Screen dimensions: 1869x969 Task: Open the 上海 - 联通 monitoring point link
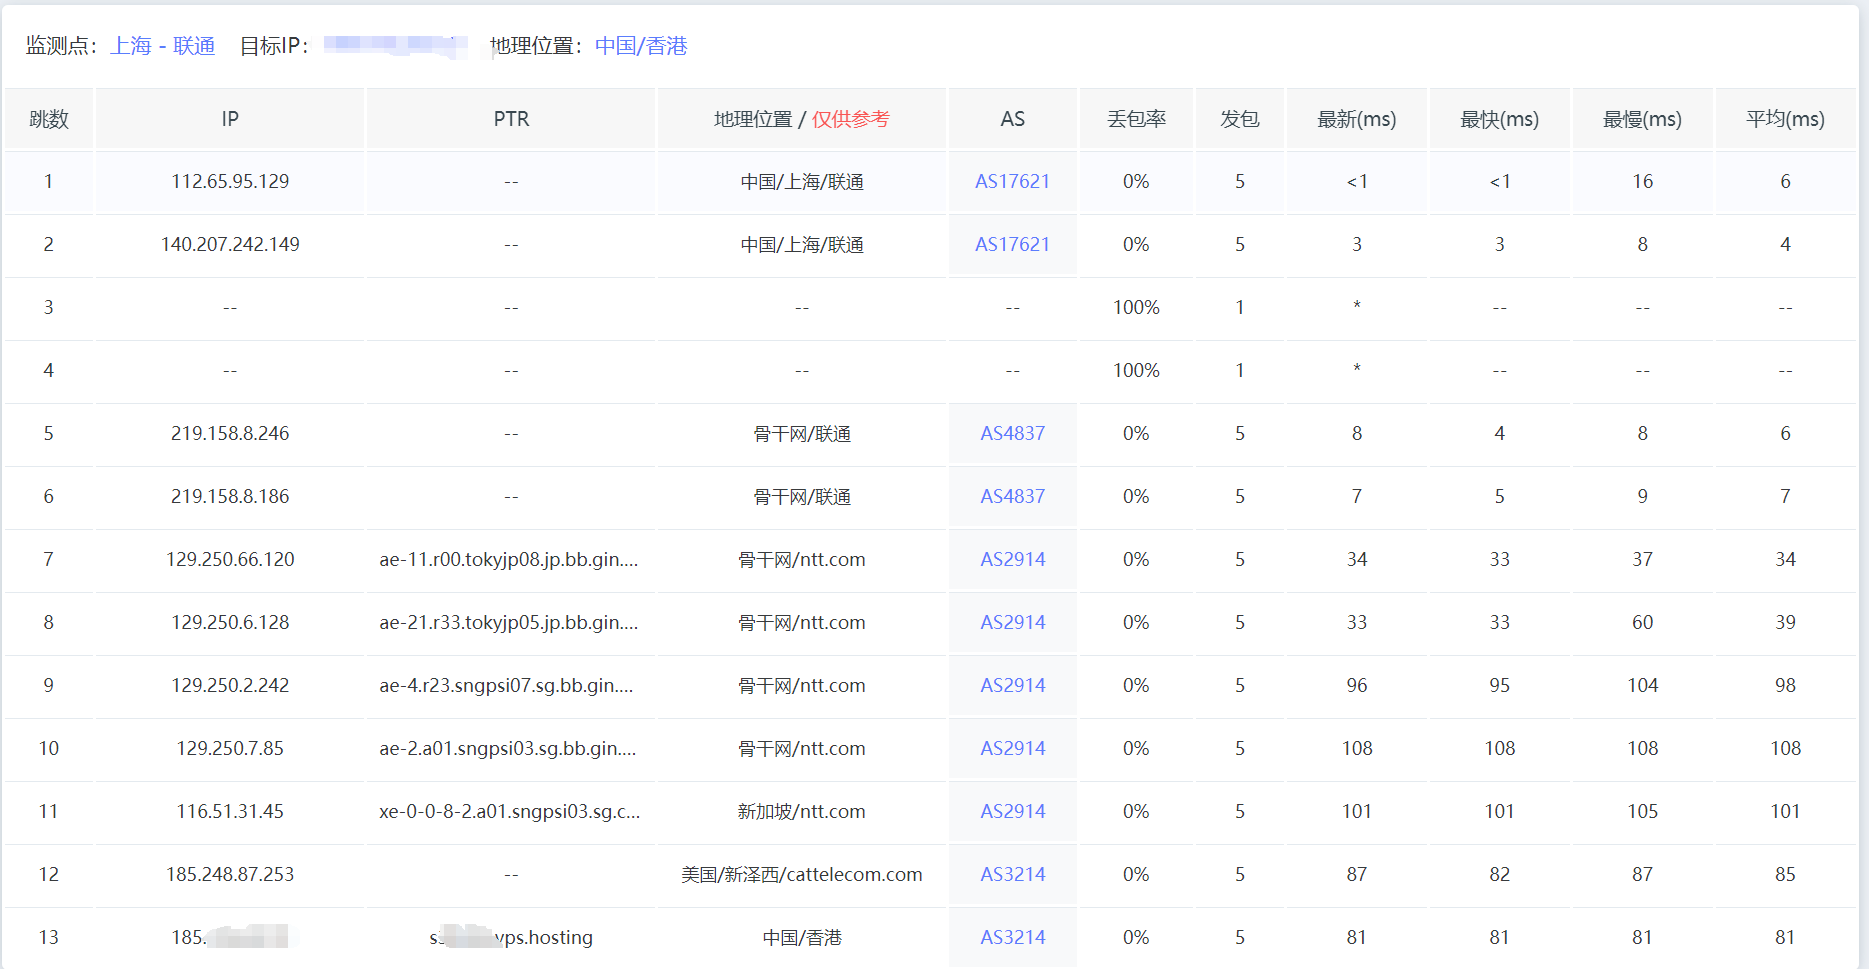tap(163, 46)
